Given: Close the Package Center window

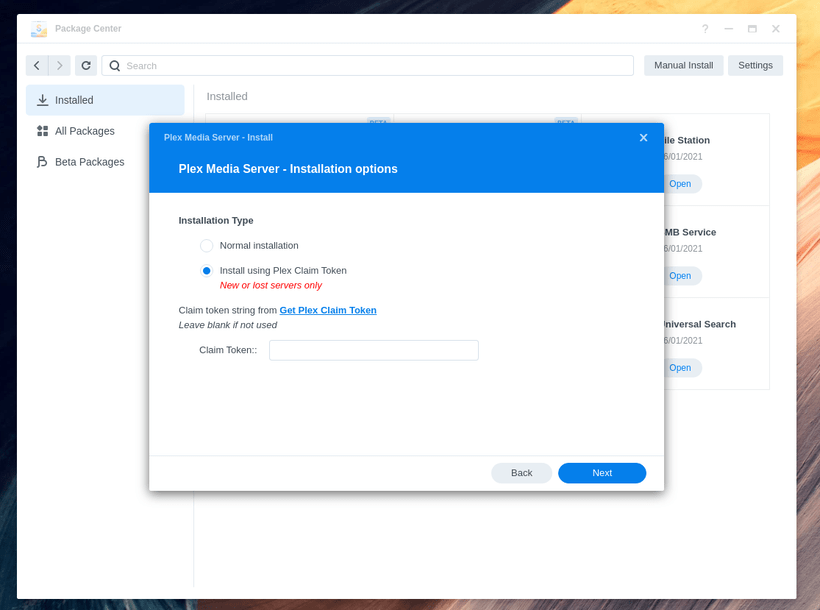Looking at the screenshot, I should tap(776, 29).
